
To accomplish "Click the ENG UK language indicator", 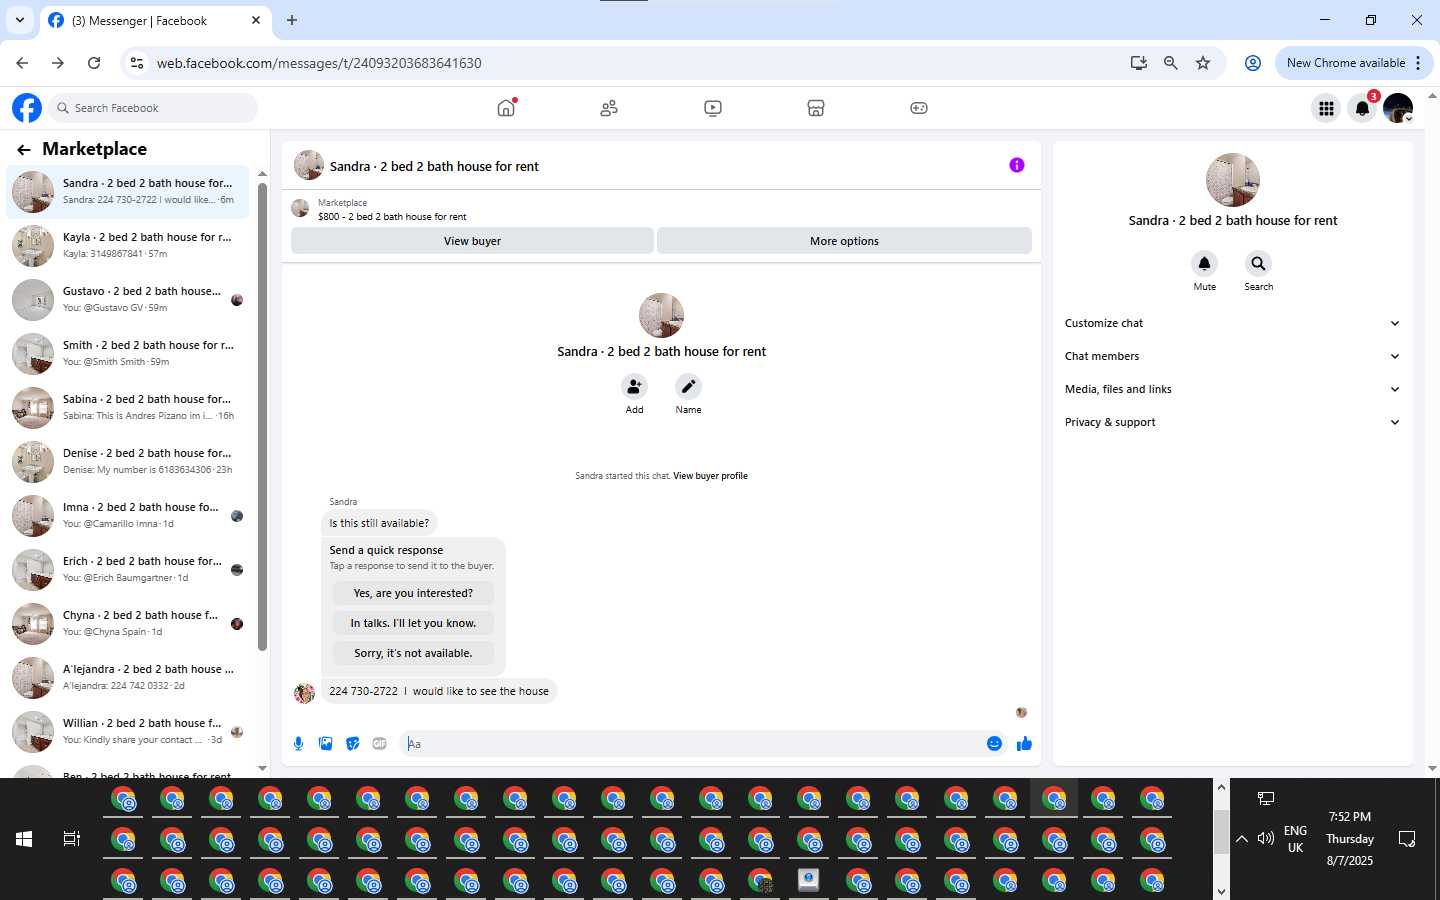I will [1295, 839].
